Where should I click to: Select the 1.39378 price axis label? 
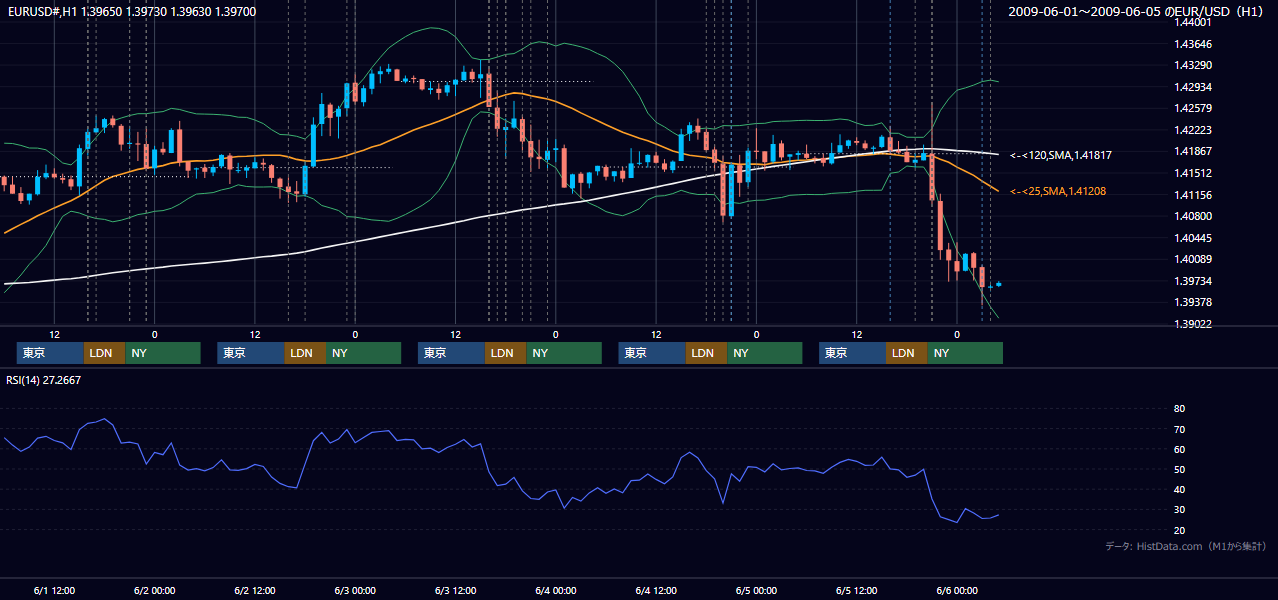tap(1193, 302)
